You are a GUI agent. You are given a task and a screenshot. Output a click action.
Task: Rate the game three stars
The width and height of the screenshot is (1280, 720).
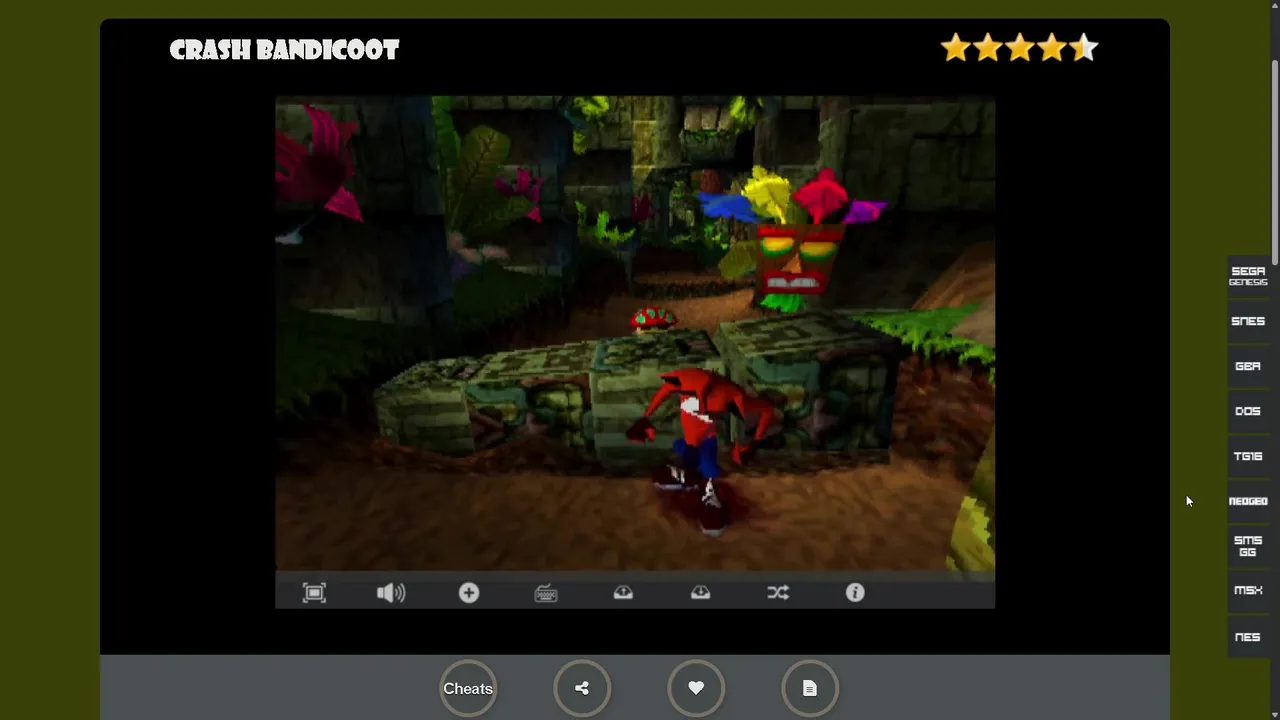pyautogui.click(x=1020, y=48)
